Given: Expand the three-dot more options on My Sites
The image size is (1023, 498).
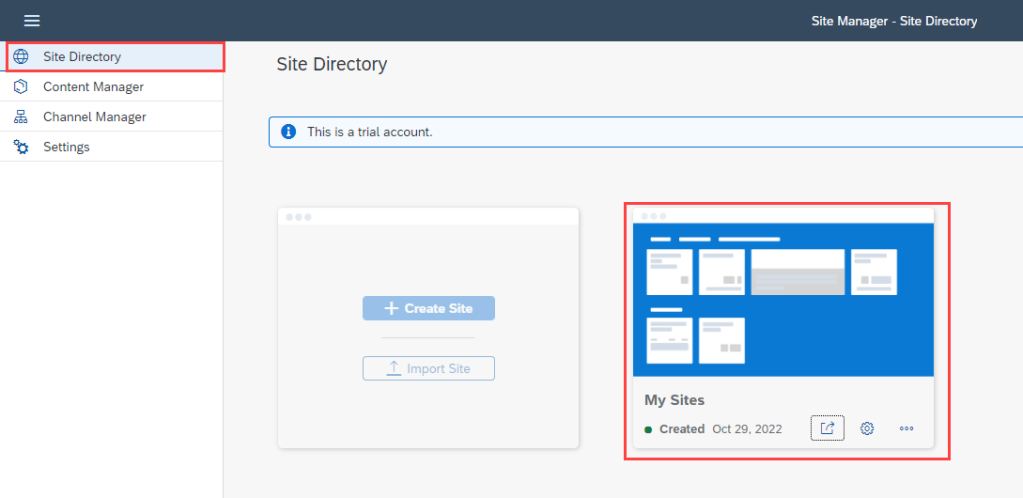Looking at the screenshot, I should click(x=906, y=428).
